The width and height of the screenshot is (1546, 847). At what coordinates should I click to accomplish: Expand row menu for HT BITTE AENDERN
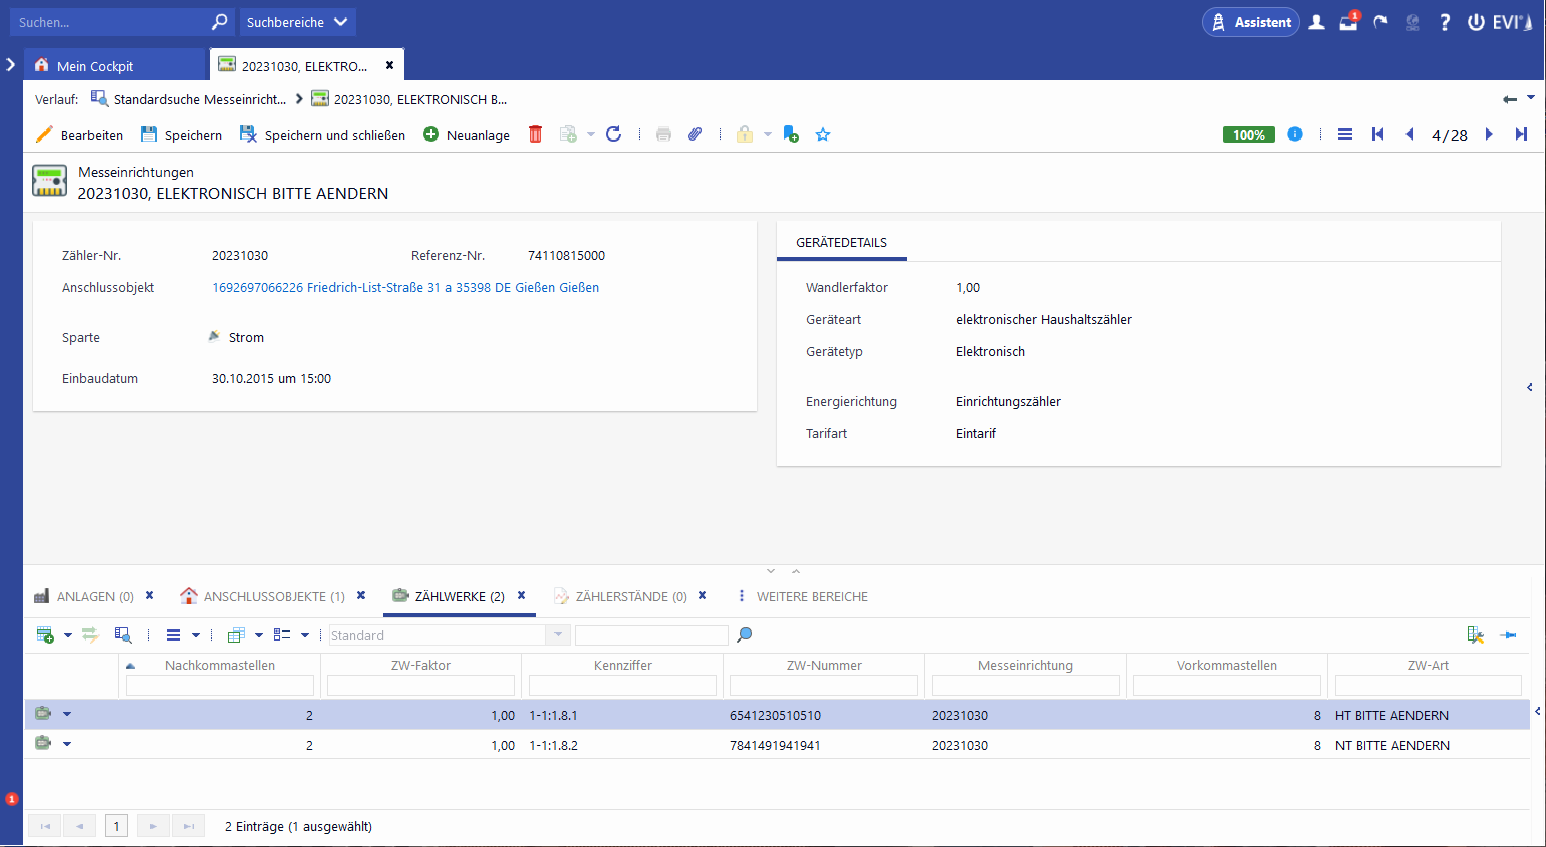[x=67, y=714]
